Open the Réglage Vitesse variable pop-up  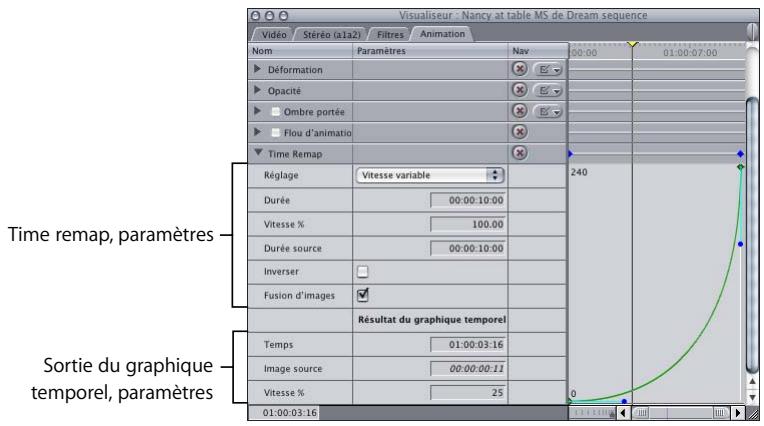click(x=430, y=175)
